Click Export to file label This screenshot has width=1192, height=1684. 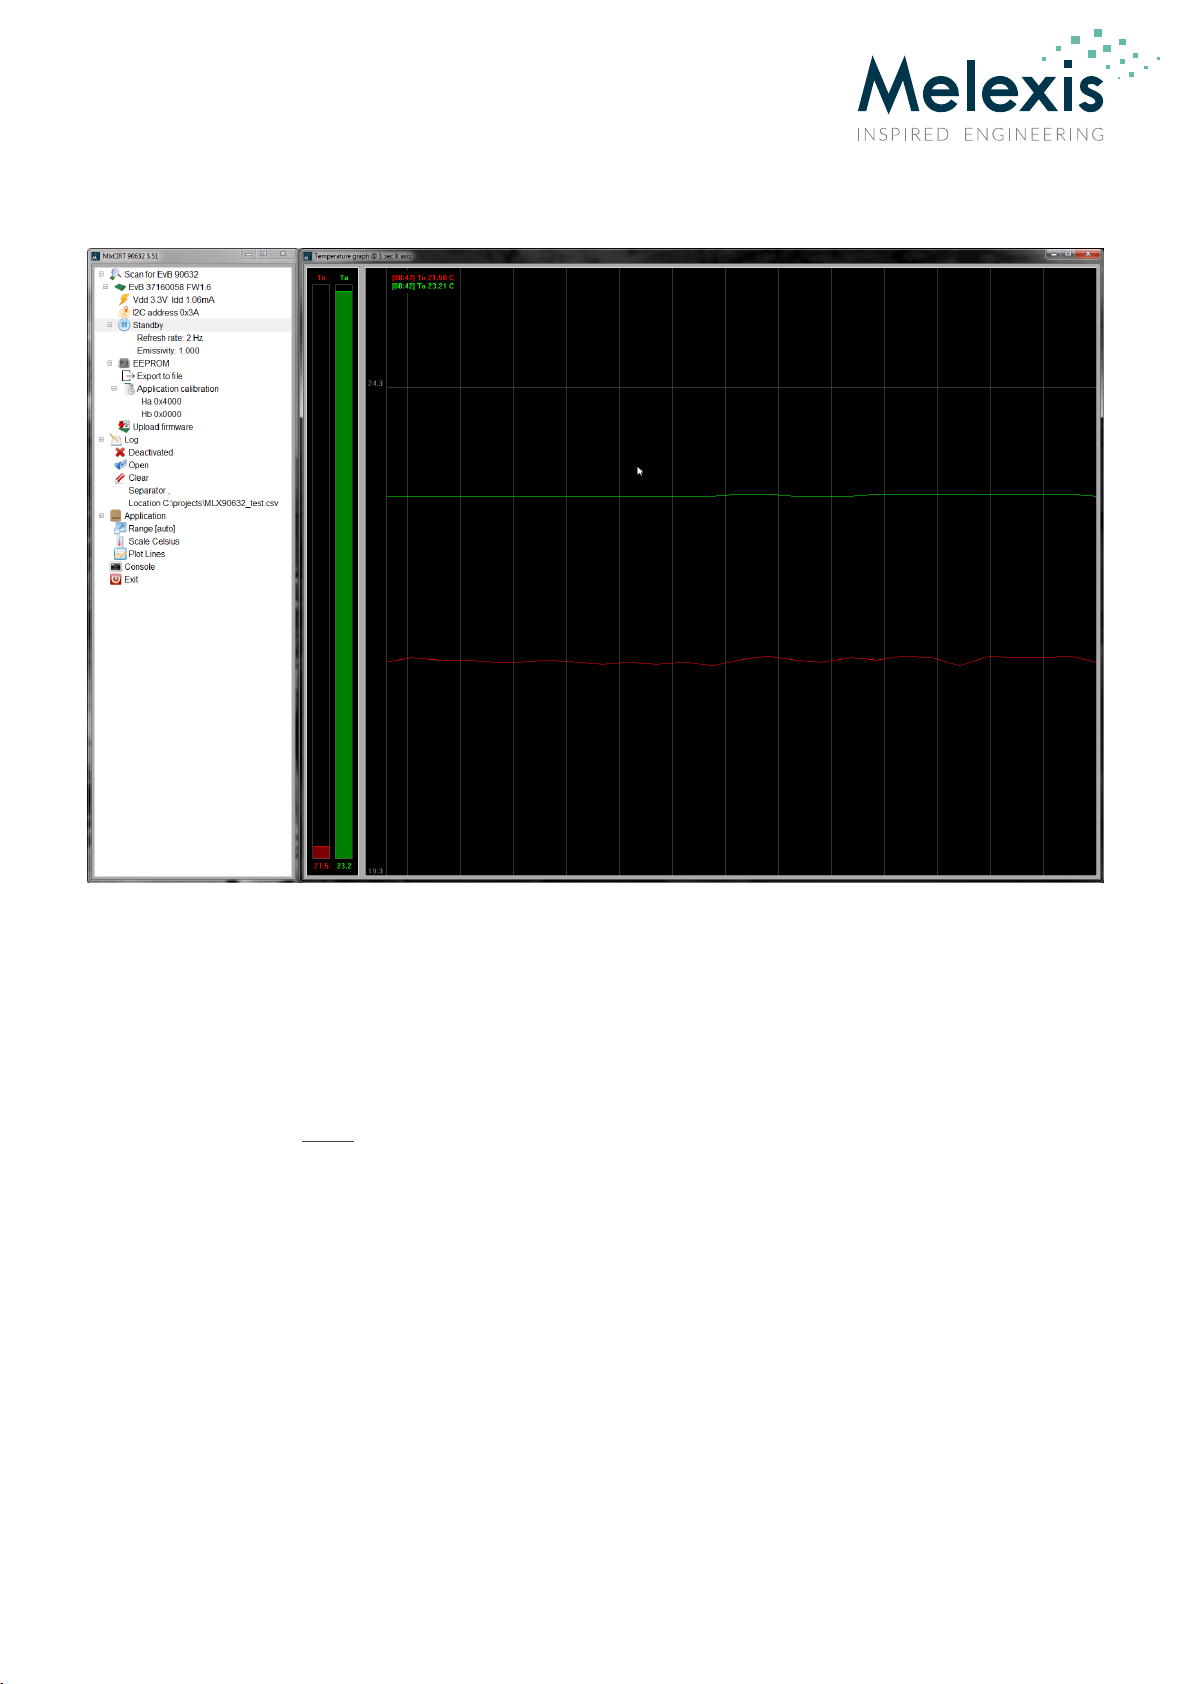point(160,376)
